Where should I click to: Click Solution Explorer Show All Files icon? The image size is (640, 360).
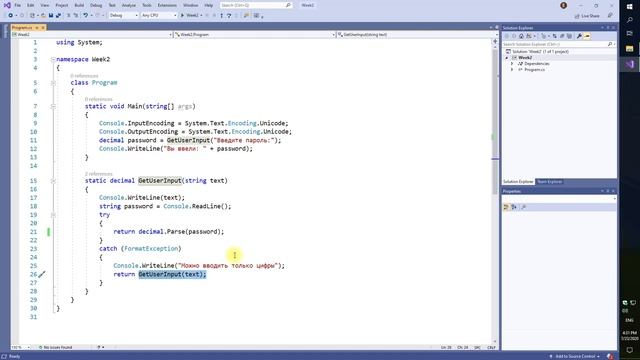[569, 36]
